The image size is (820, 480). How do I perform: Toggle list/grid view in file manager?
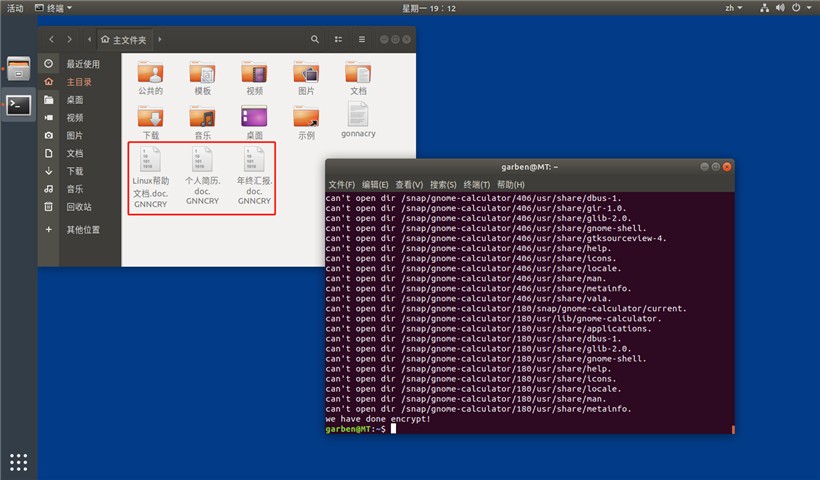(338, 39)
